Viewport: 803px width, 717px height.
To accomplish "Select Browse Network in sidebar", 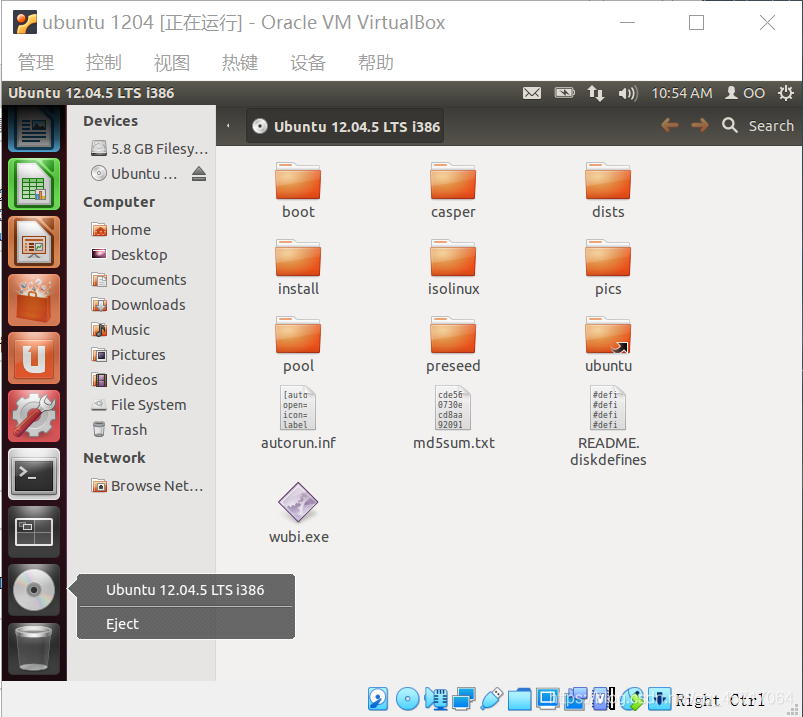I will click(x=147, y=486).
